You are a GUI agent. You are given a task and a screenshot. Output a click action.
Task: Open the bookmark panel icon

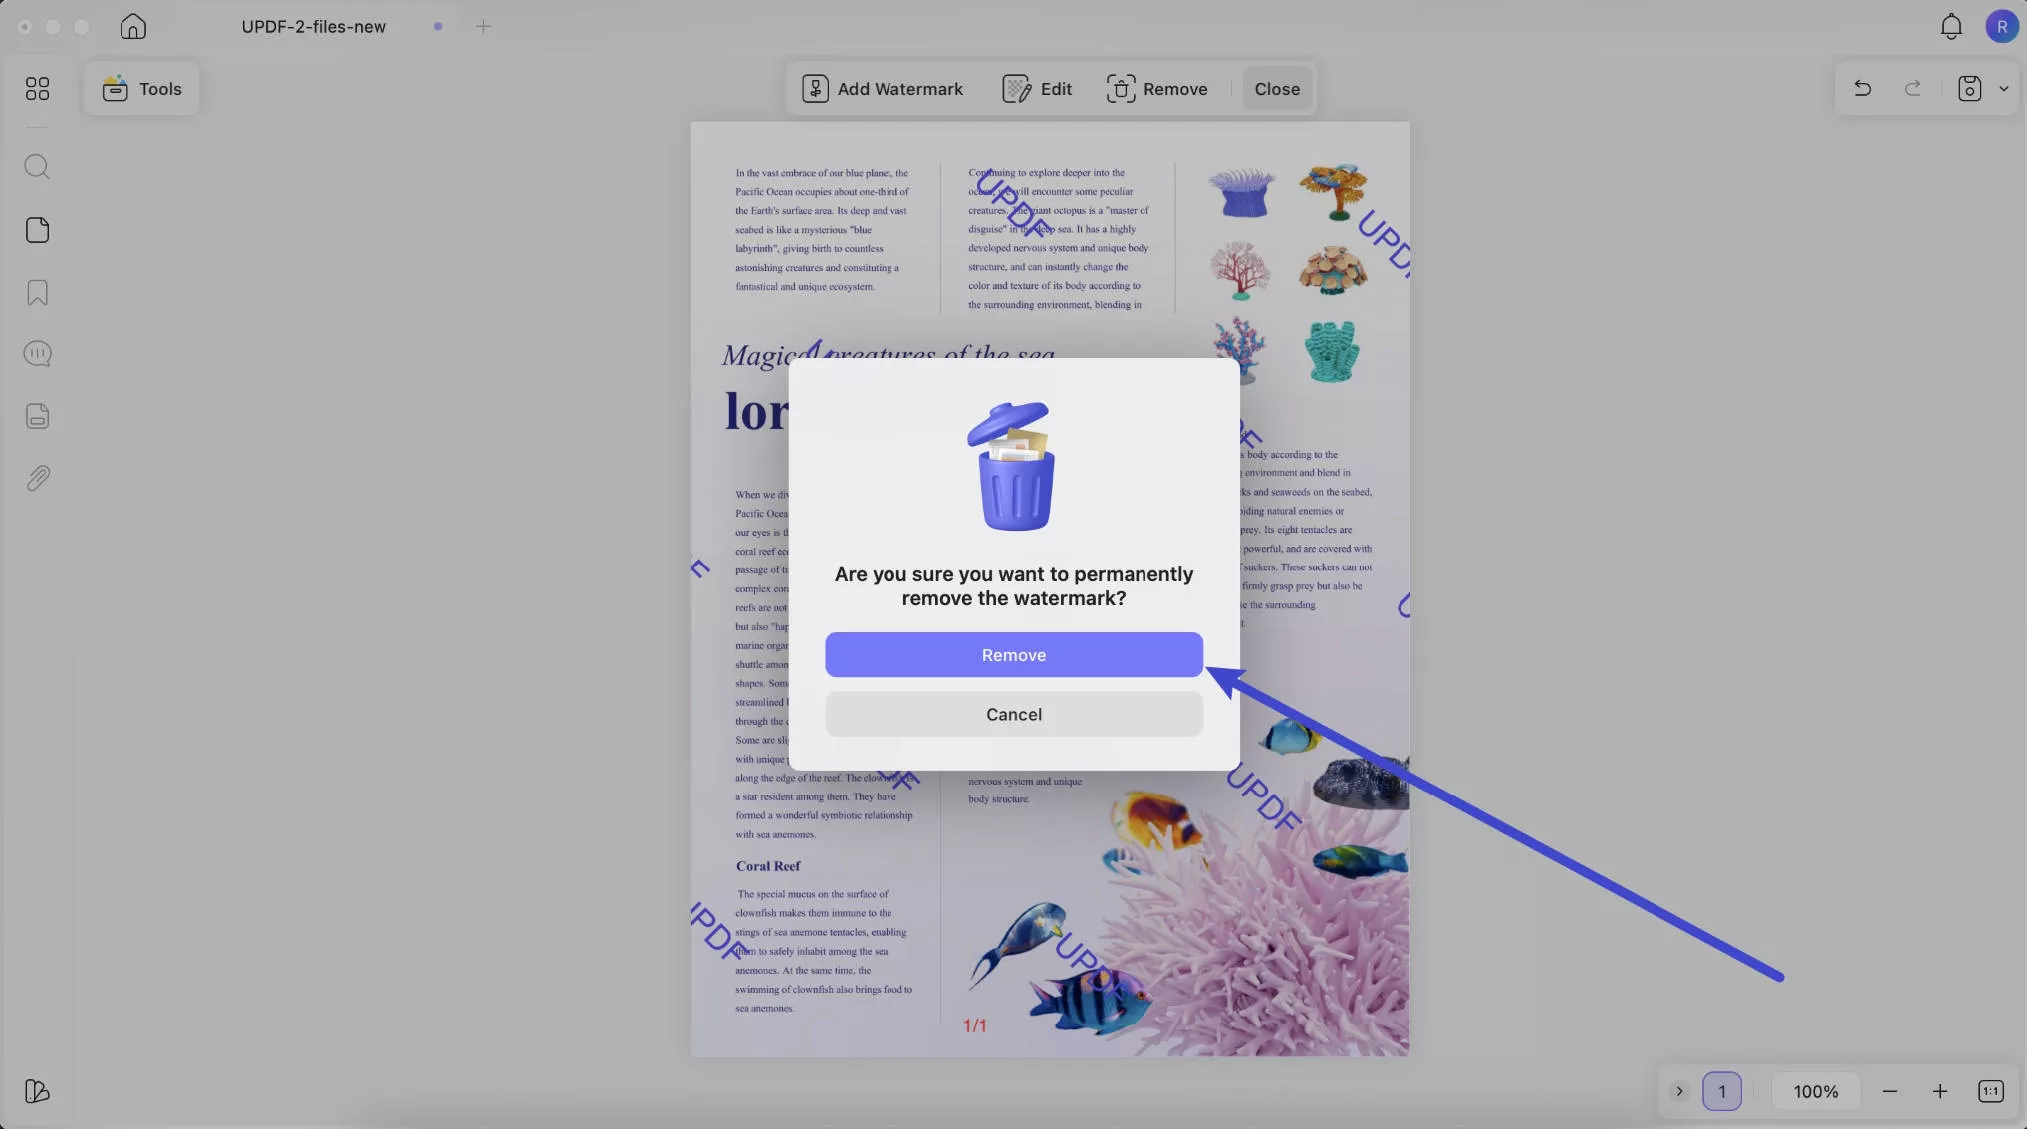37,293
